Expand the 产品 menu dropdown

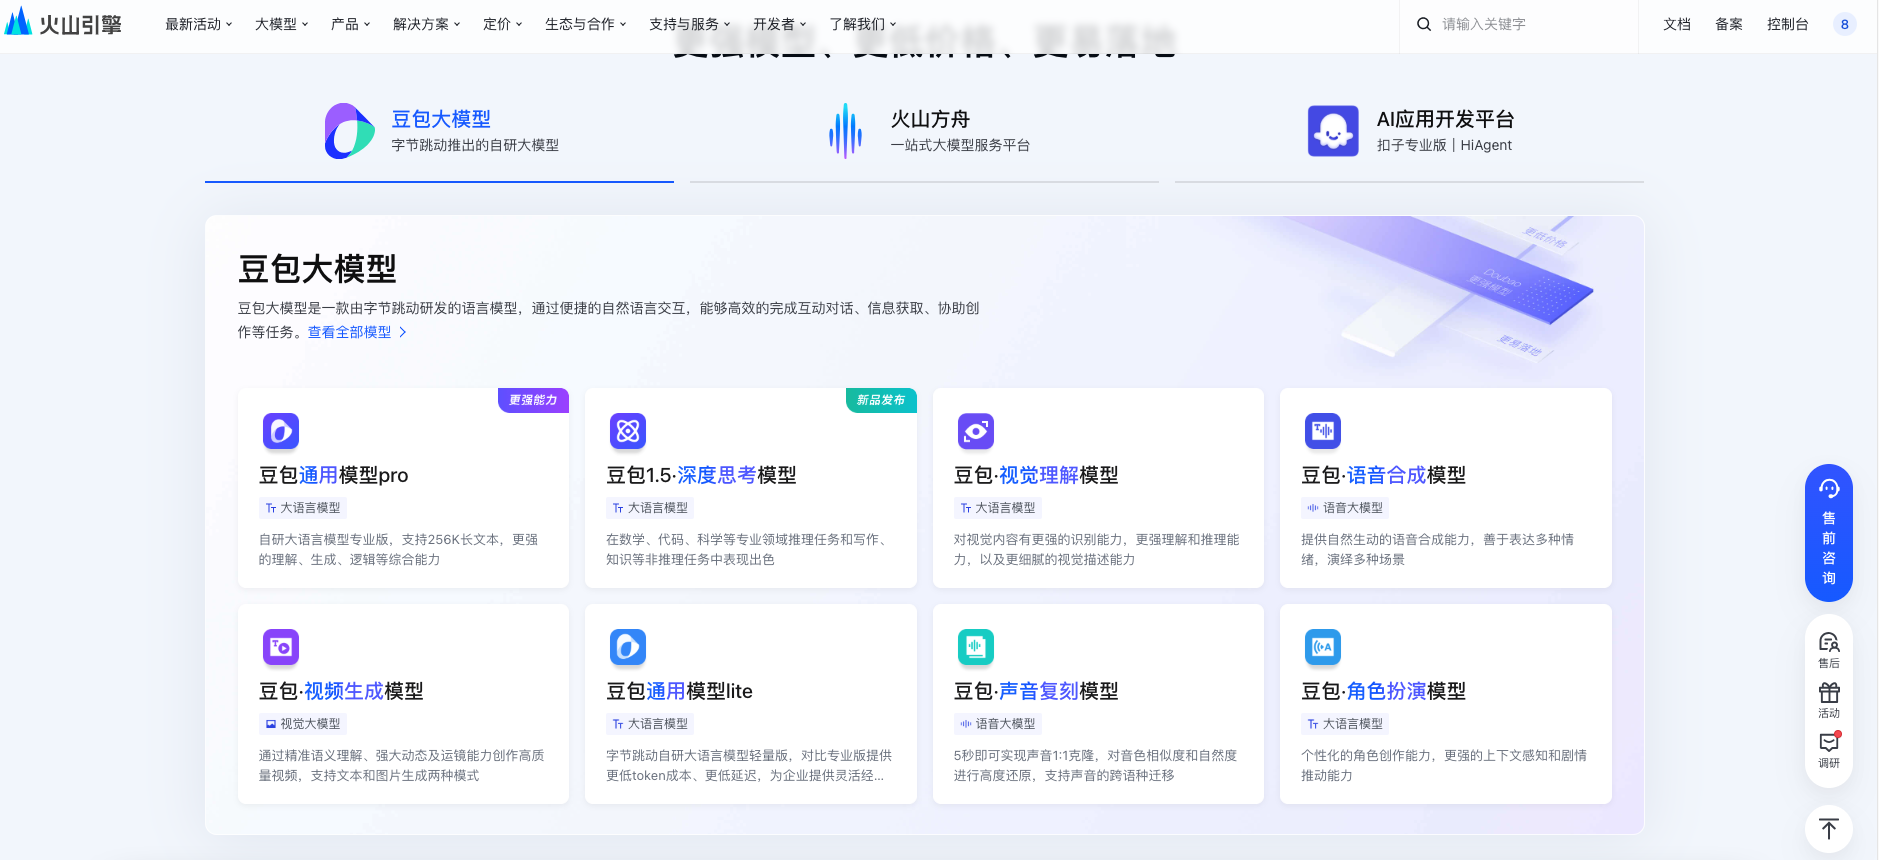pos(350,24)
